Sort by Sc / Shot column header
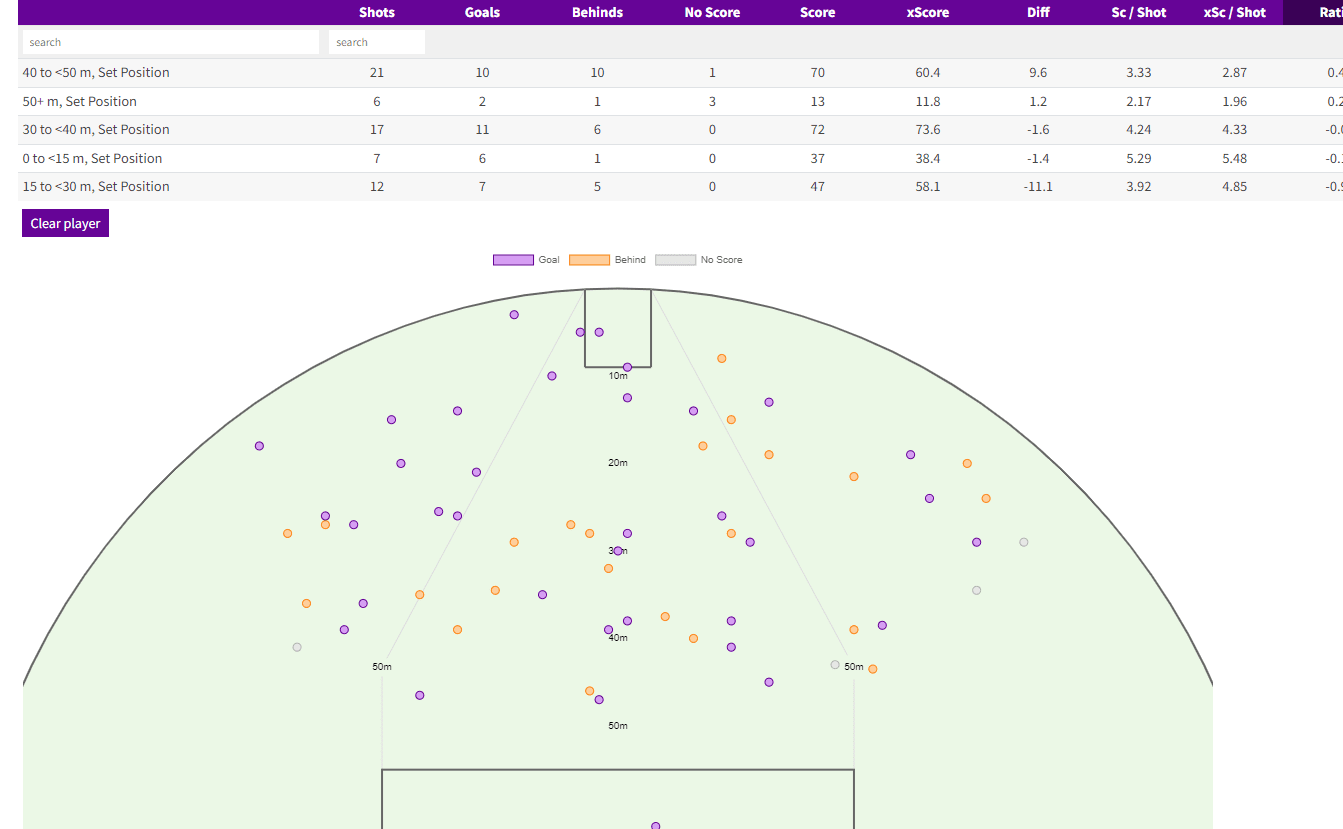Image resolution: width=1343 pixels, height=829 pixels. click(x=1138, y=13)
